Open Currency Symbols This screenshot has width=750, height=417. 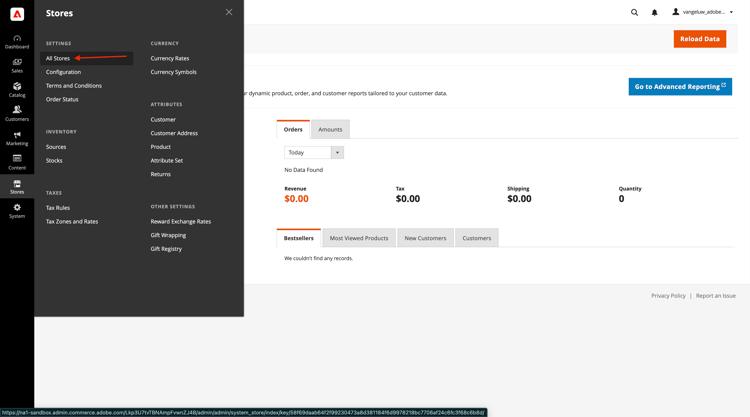[174, 72]
